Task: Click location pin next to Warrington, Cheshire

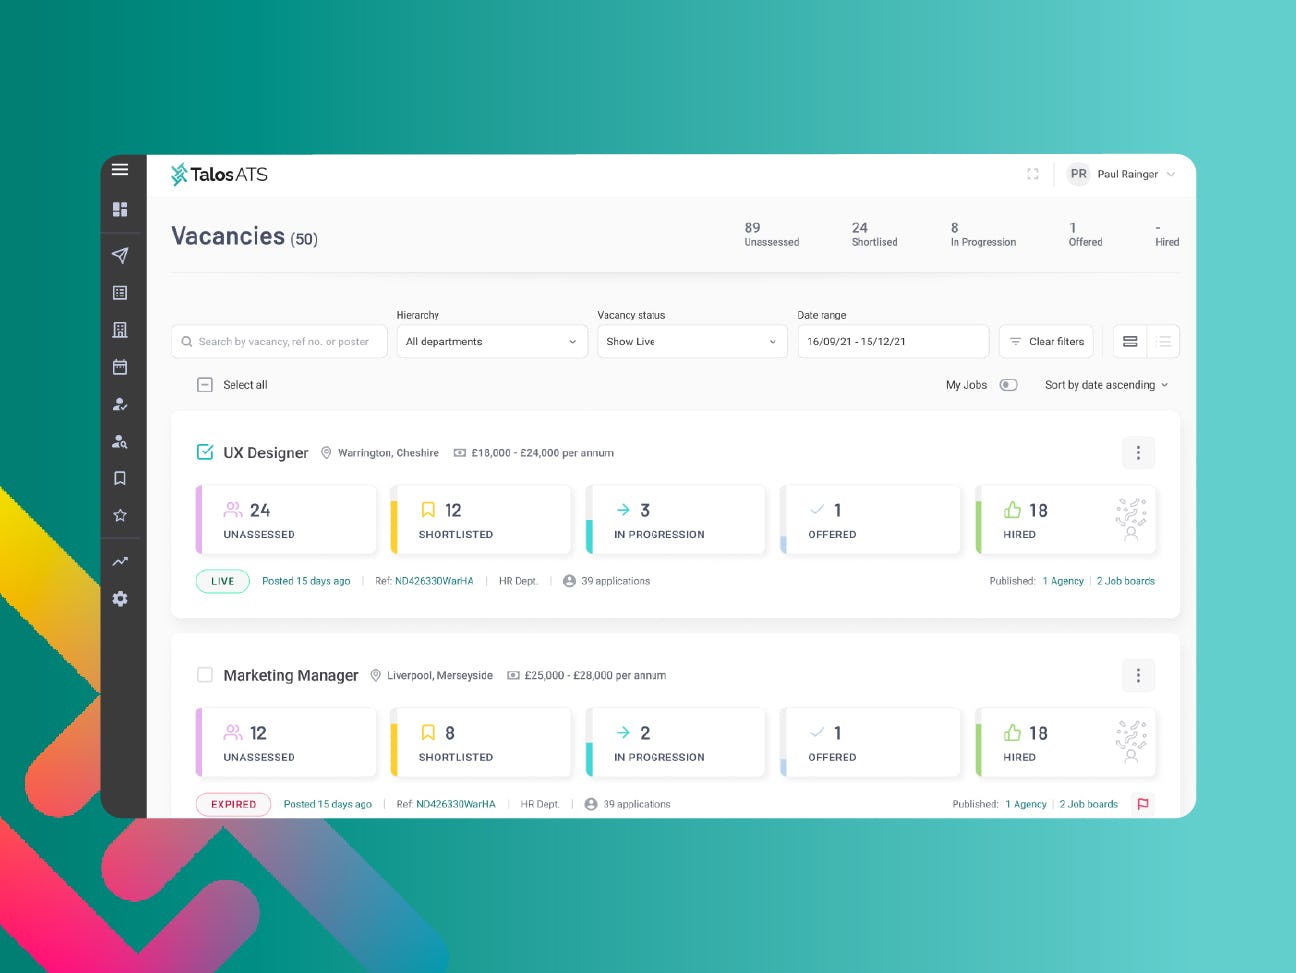Action: (x=326, y=453)
